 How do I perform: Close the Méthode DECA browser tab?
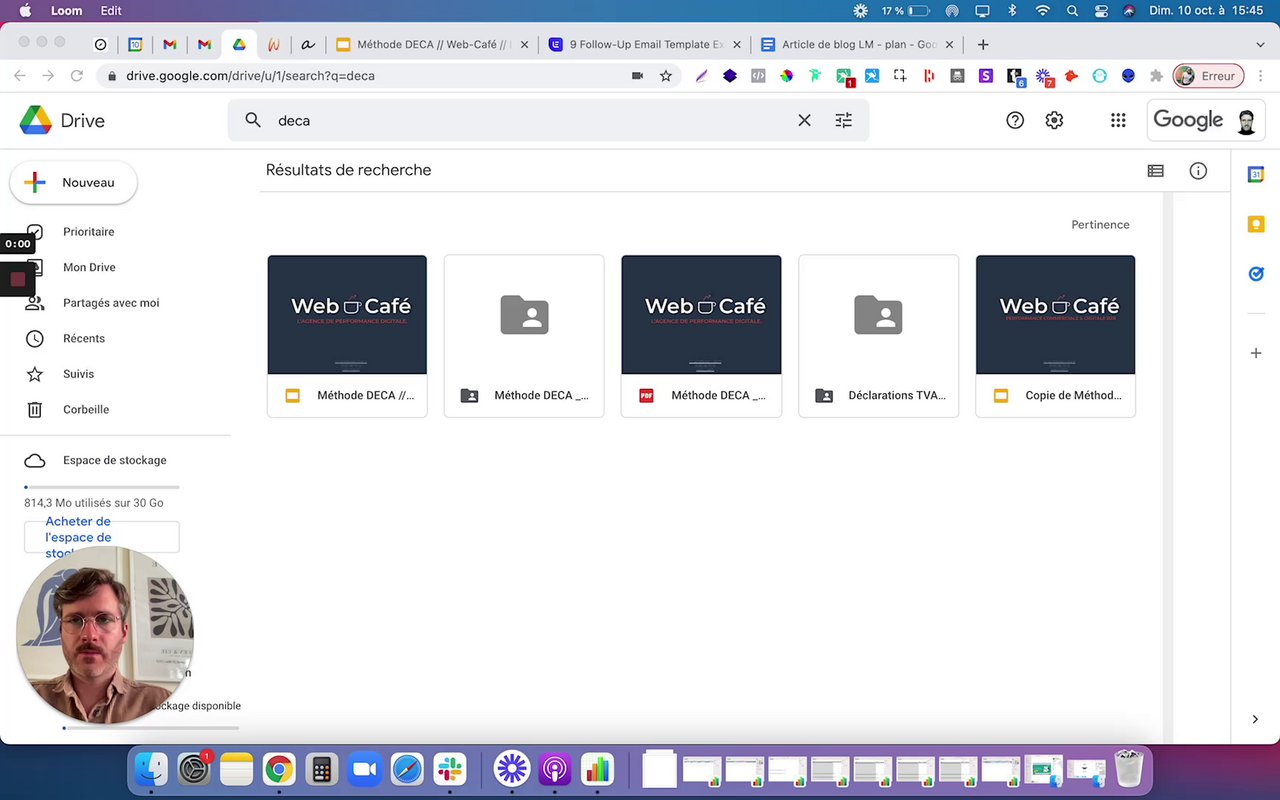tap(524, 44)
